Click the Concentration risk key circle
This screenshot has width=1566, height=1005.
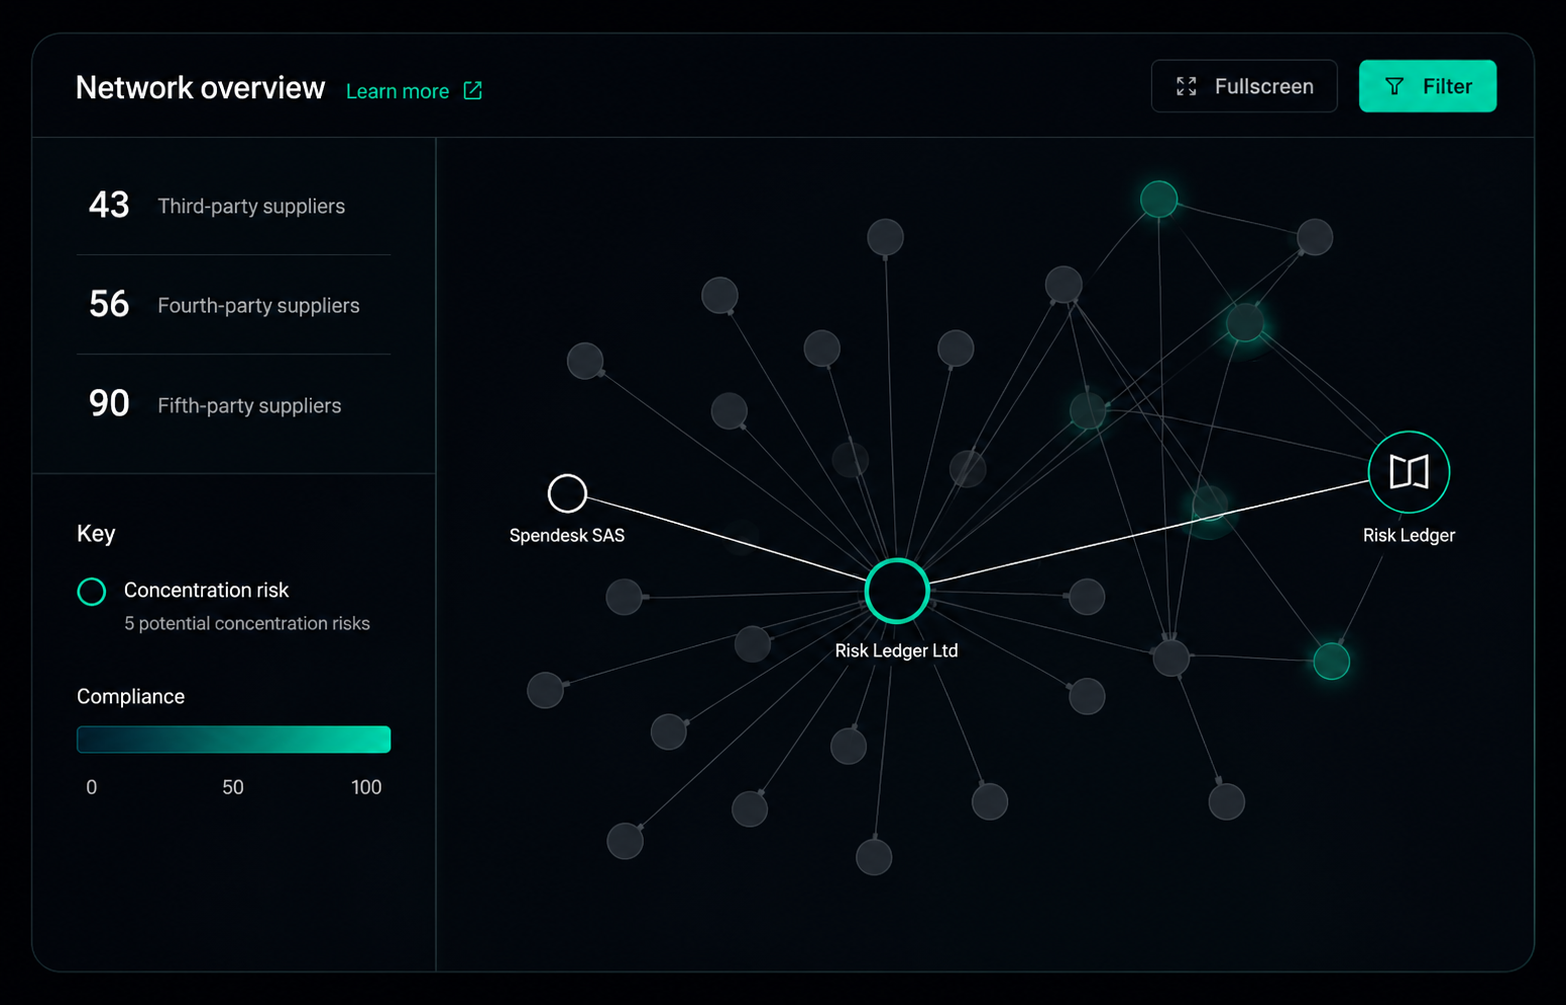coord(91,592)
